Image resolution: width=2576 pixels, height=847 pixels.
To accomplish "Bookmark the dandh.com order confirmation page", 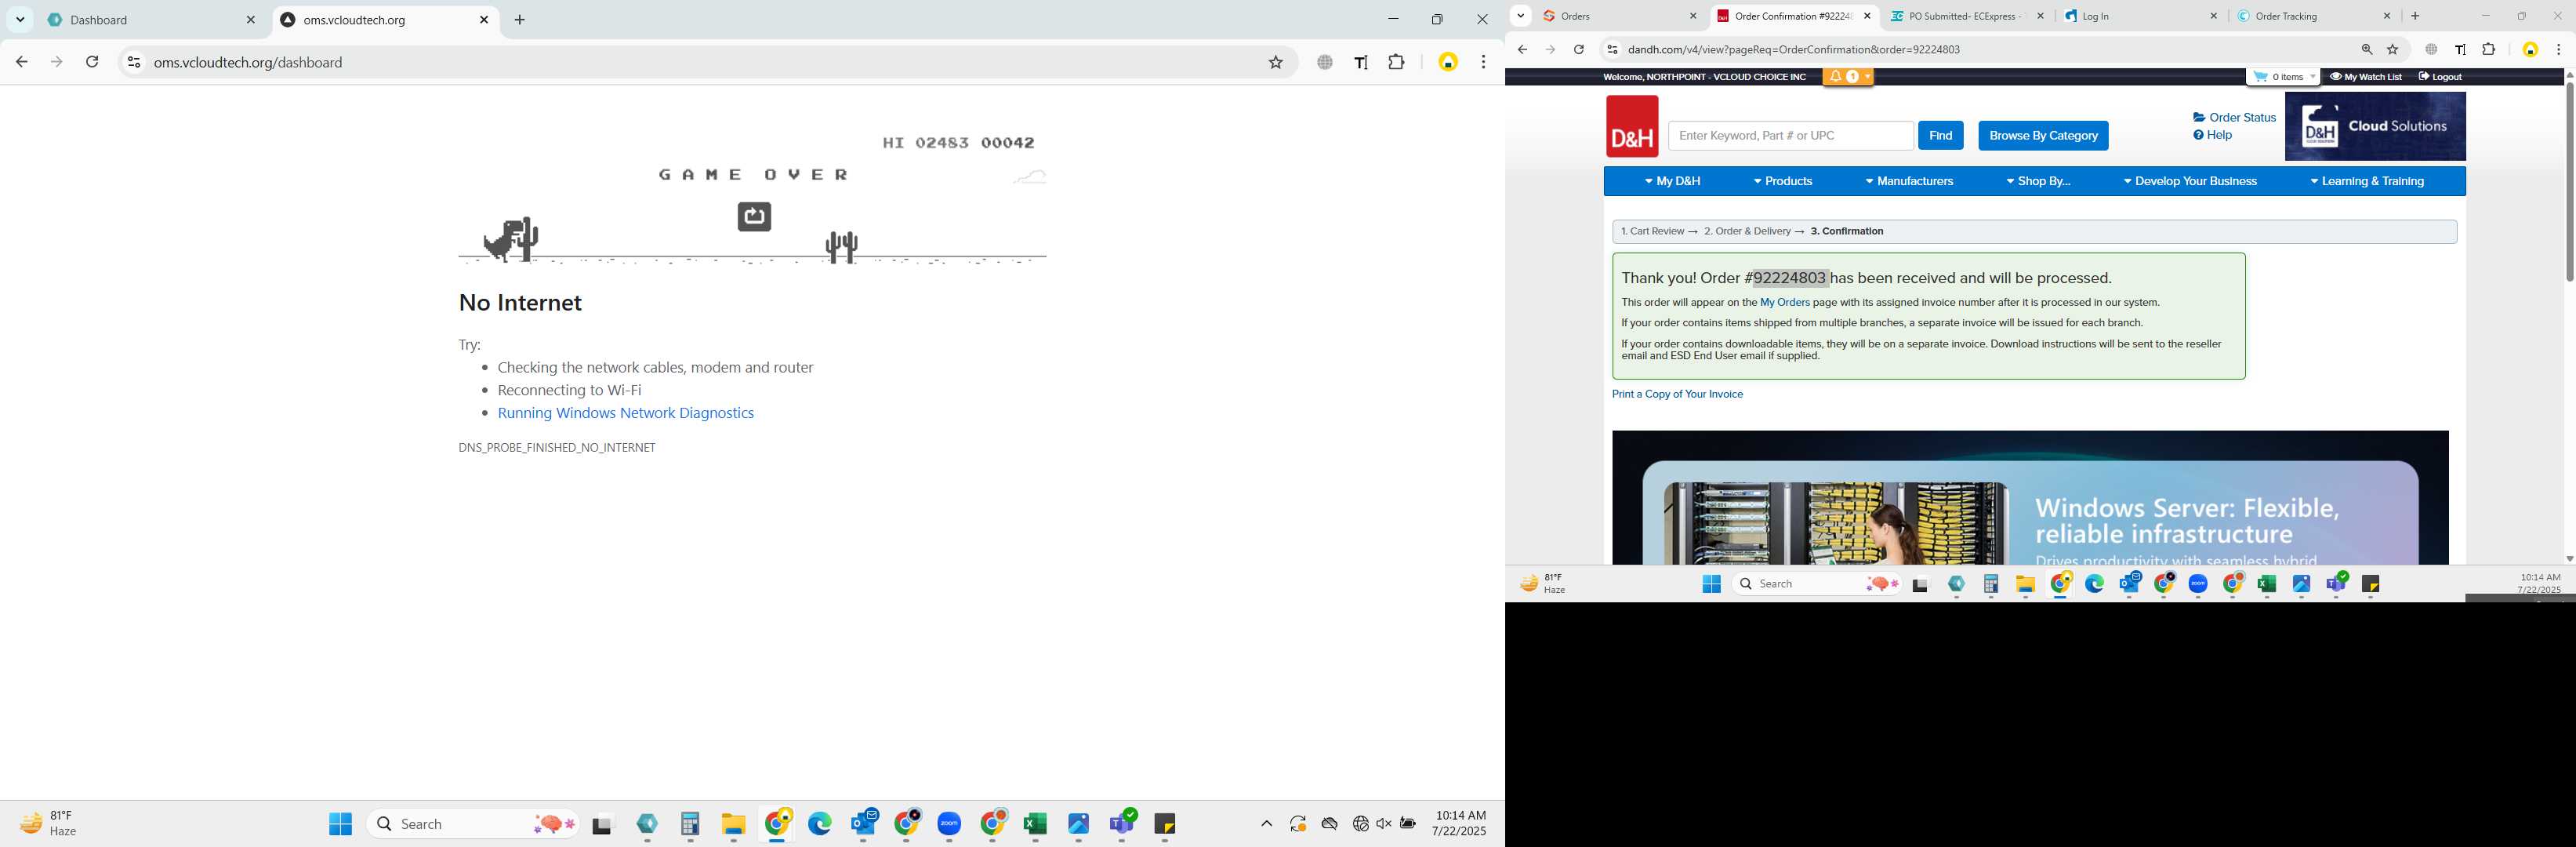I will (2392, 49).
